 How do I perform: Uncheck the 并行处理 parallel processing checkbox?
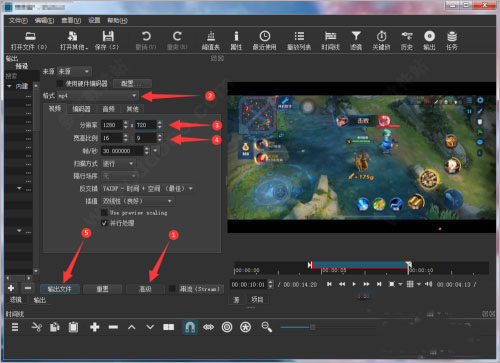coord(104,223)
